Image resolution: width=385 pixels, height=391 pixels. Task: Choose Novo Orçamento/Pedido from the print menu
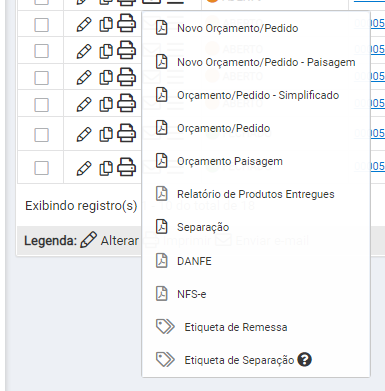(238, 28)
